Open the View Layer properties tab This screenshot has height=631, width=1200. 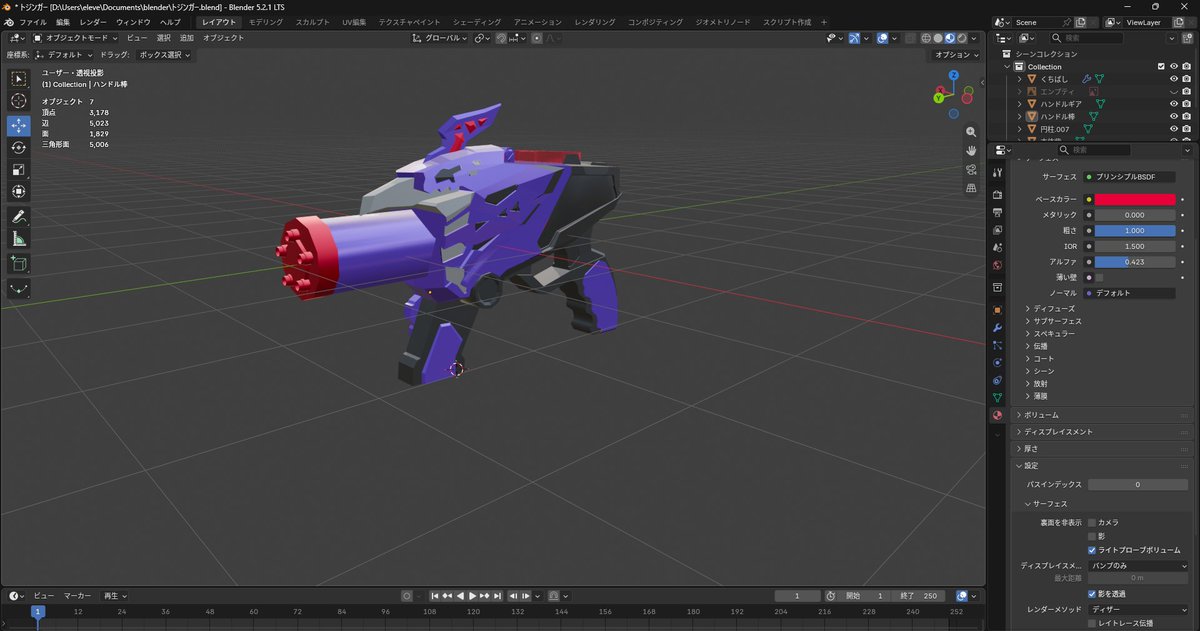tap(997, 230)
